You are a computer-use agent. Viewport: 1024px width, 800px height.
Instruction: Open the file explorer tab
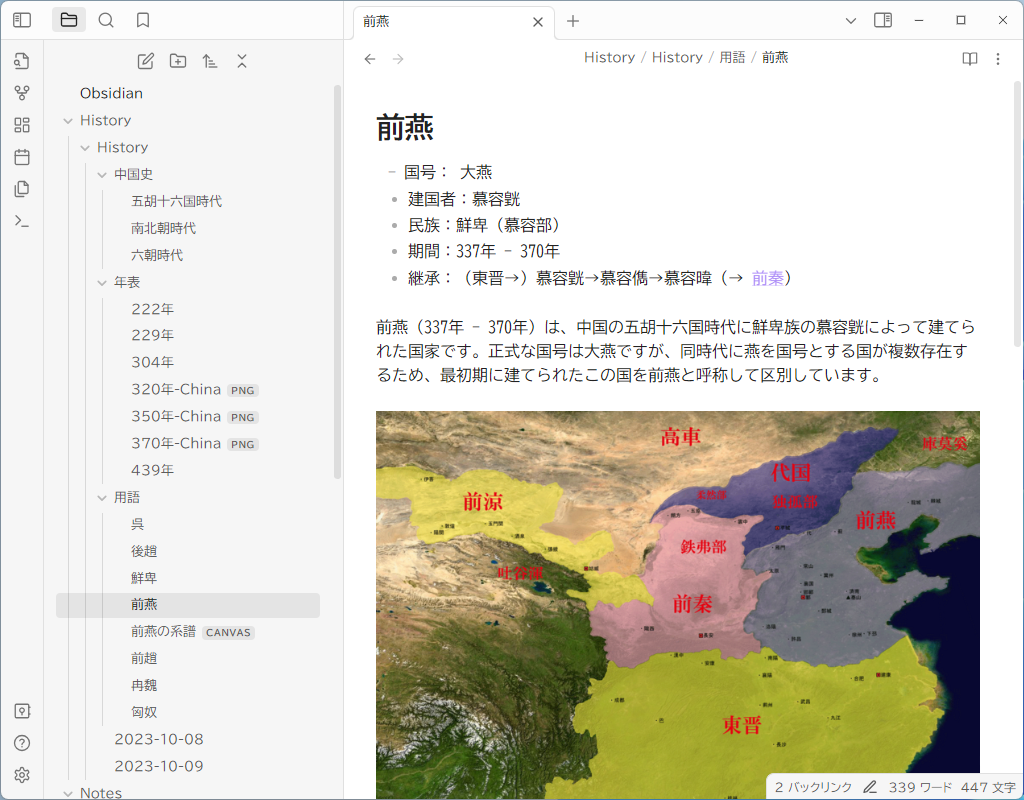point(69,20)
